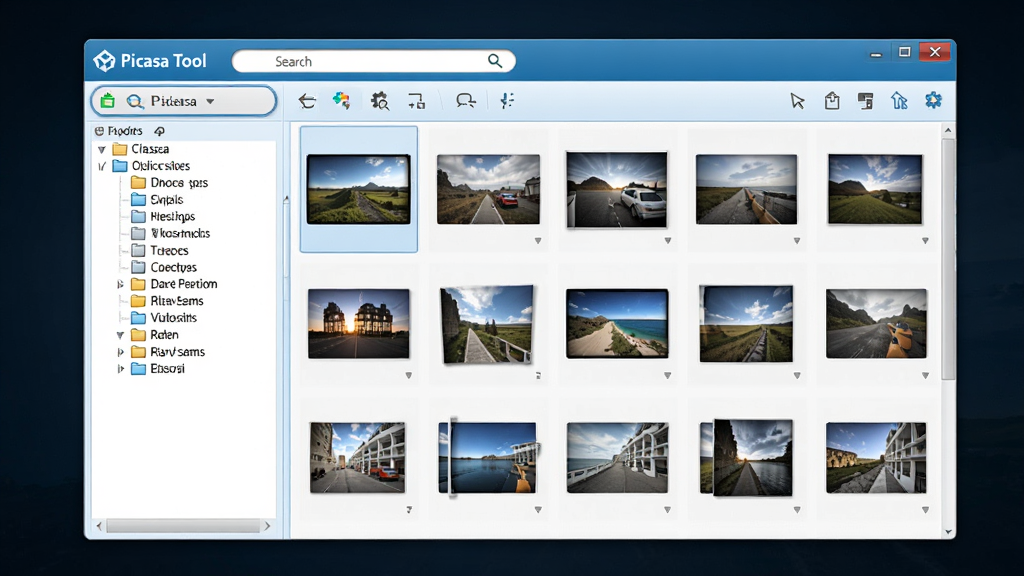Open the dropdown arrow below the white car photo

click(x=667, y=240)
